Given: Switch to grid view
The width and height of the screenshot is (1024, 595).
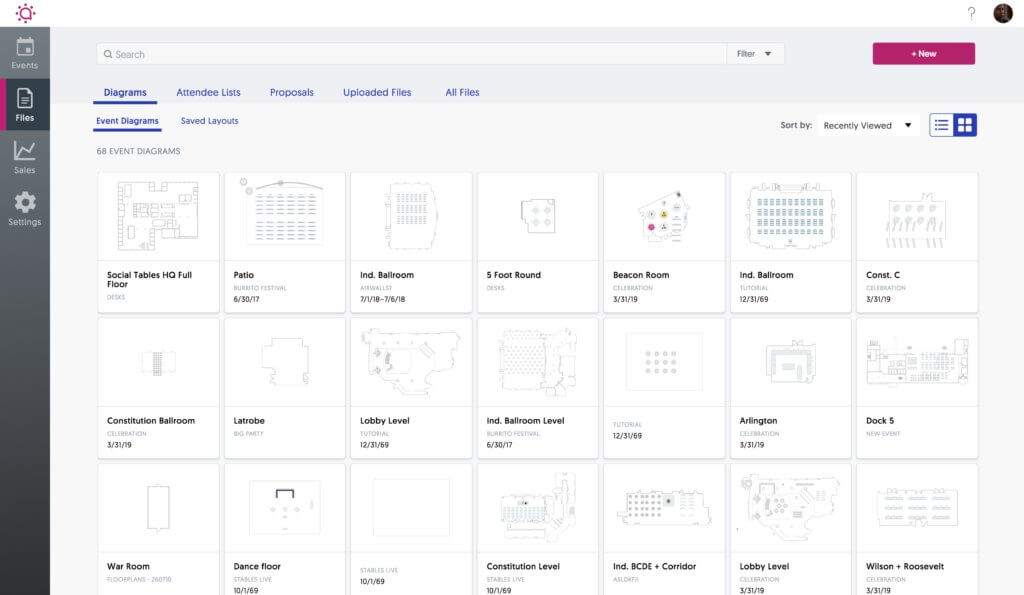Looking at the screenshot, I should coord(966,125).
